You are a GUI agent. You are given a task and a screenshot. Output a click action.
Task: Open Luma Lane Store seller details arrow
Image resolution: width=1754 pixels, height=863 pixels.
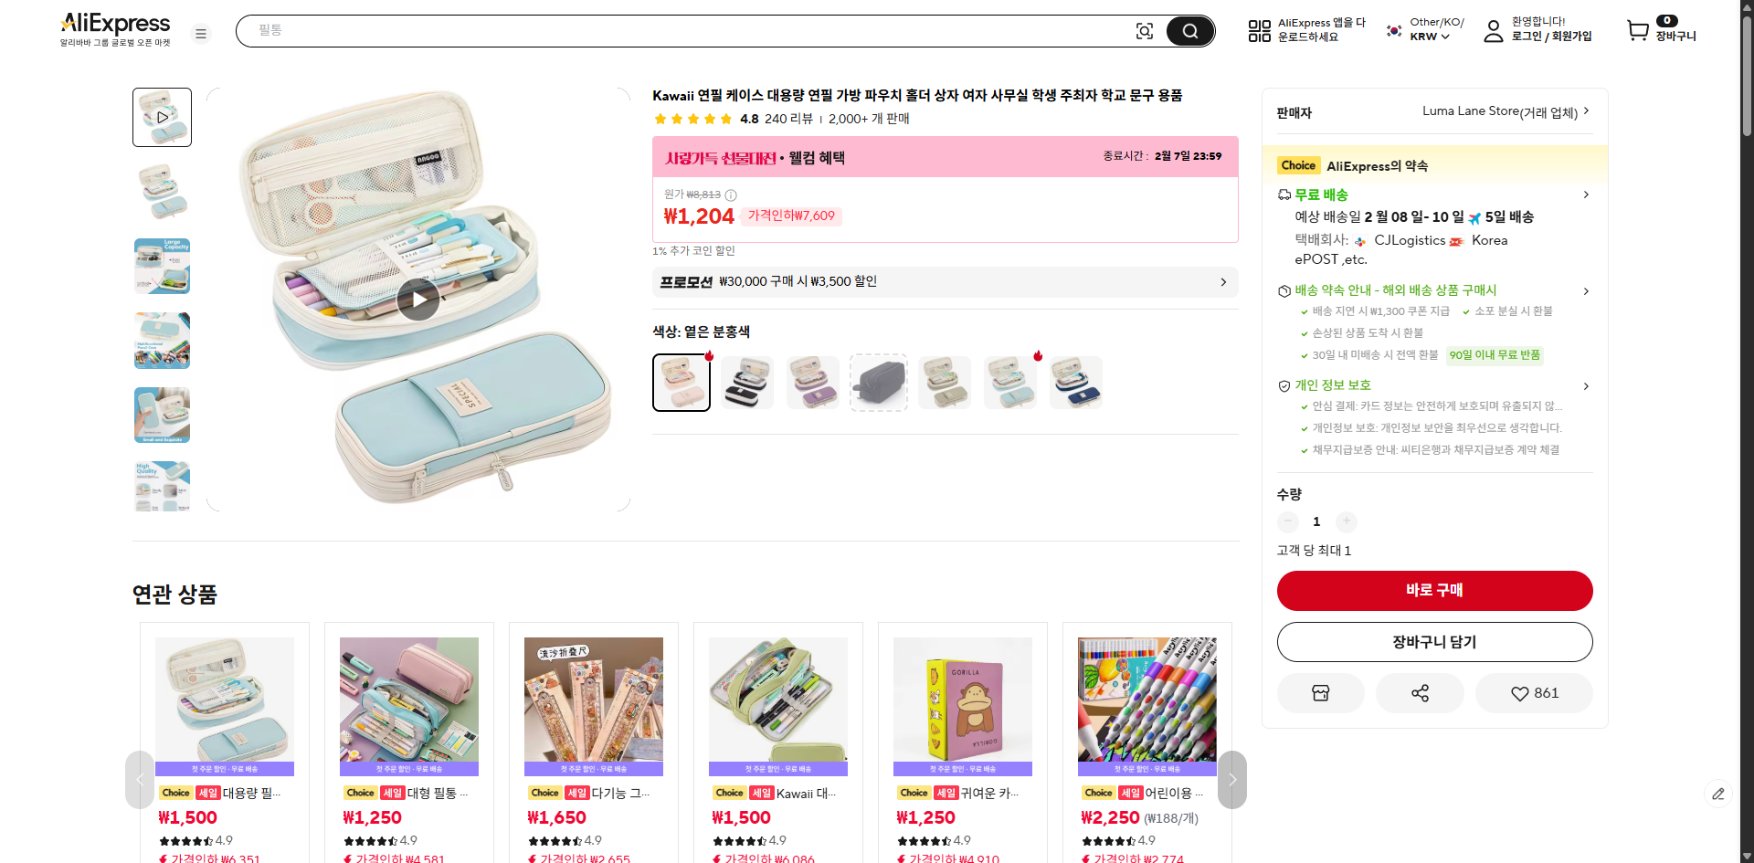pos(1589,112)
